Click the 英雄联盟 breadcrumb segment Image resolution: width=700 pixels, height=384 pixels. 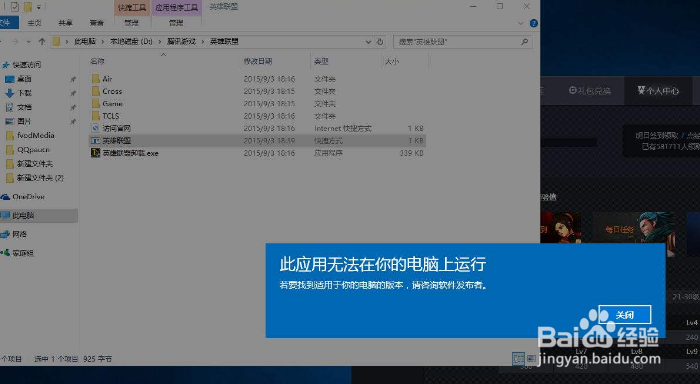pos(224,42)
